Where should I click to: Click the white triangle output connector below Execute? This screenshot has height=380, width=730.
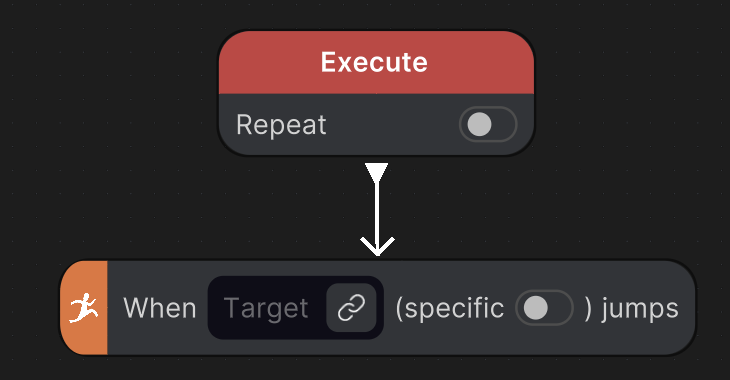click(377, 173)
